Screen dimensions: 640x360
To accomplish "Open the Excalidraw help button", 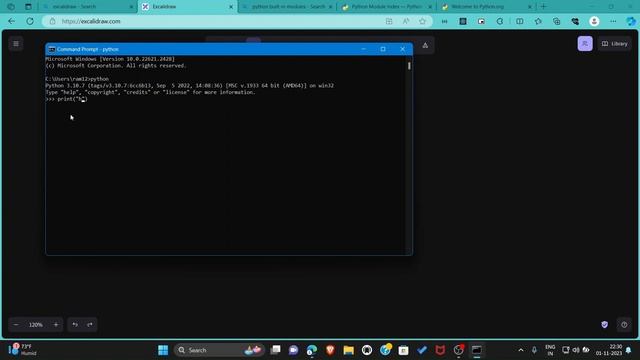I will (624, 325).
